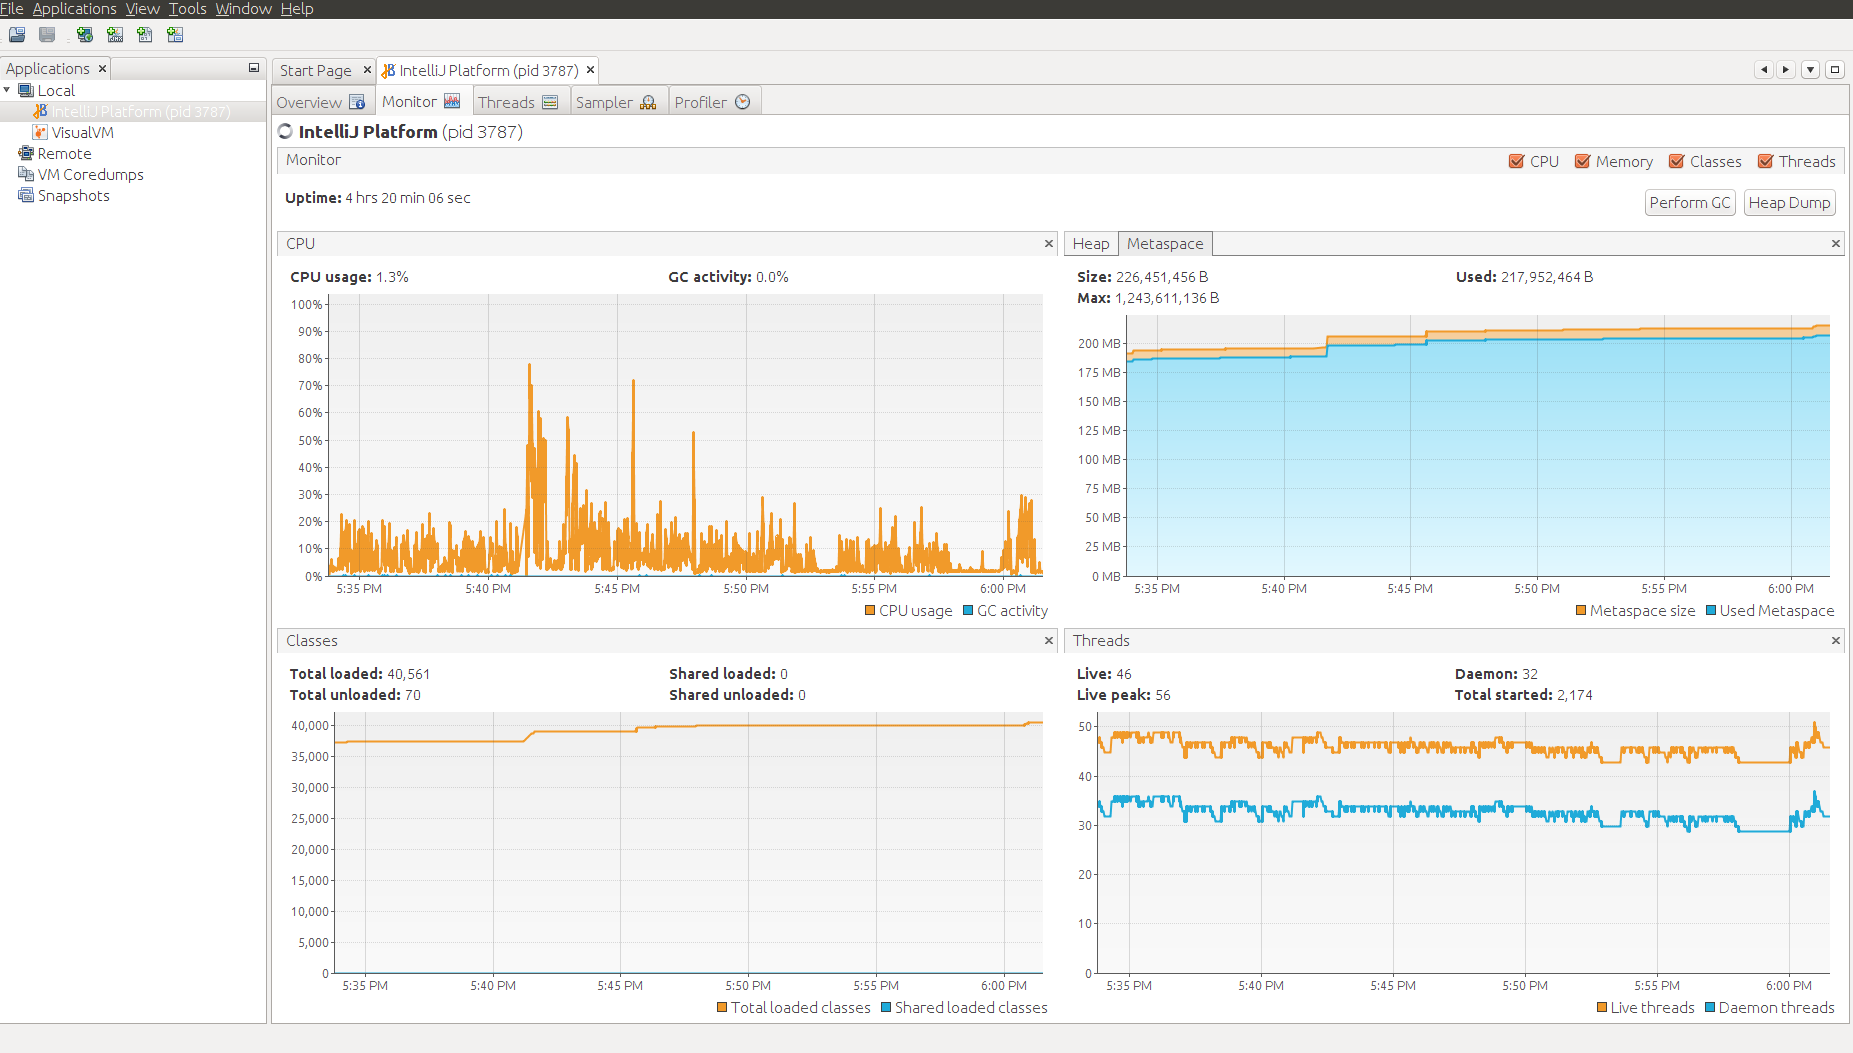Uncheck the Threads monitor checkbox
The image size is (1853, 1053).
pos(1766,161)
